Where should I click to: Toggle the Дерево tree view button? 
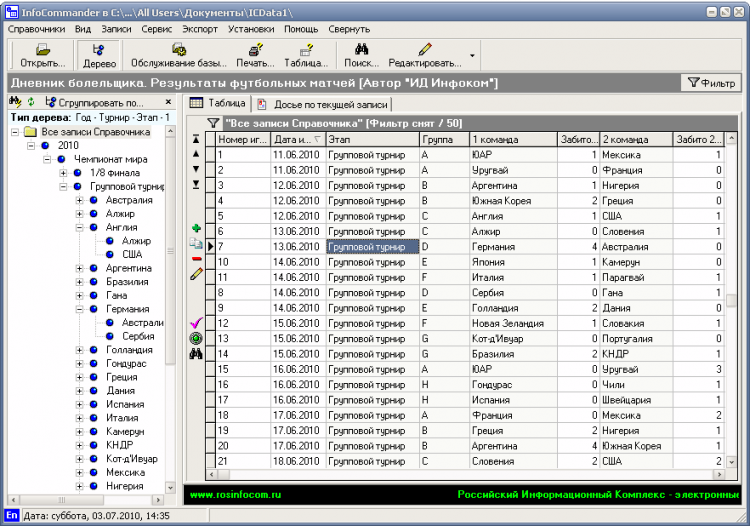click(98, 54)
